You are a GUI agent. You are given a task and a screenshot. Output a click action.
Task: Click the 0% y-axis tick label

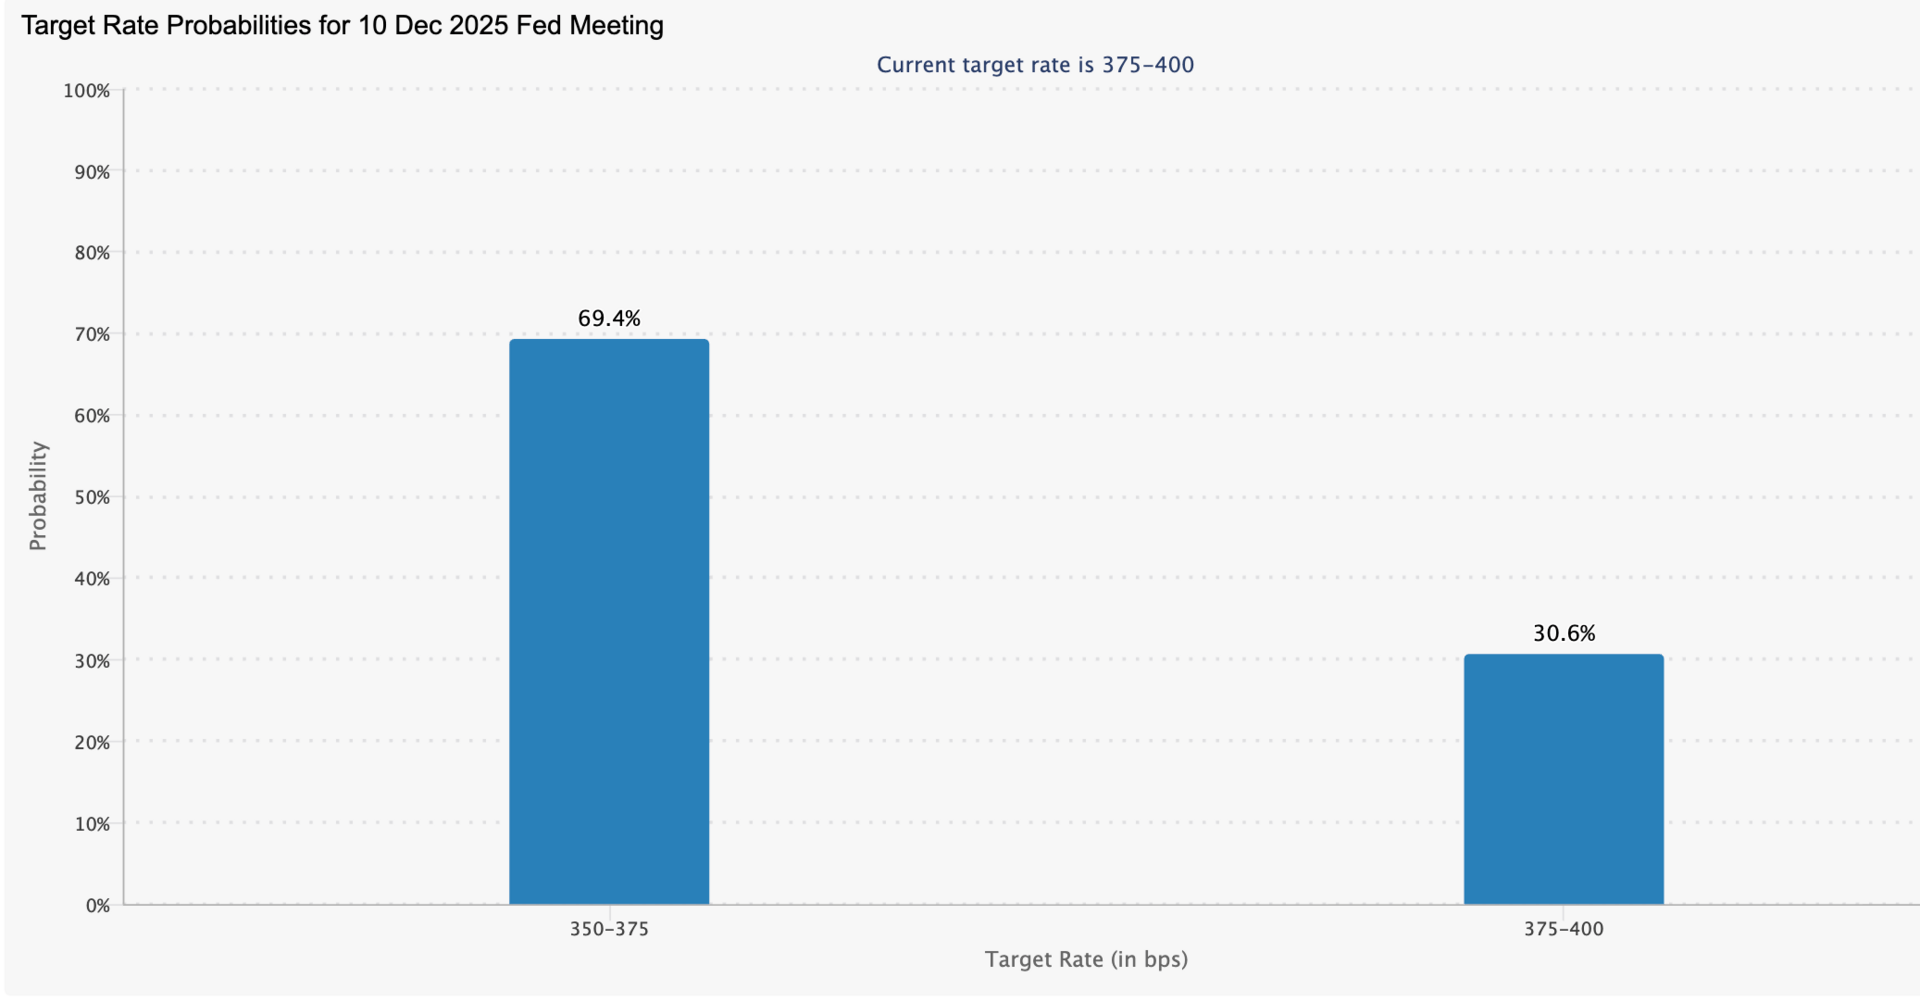point(97,906)
